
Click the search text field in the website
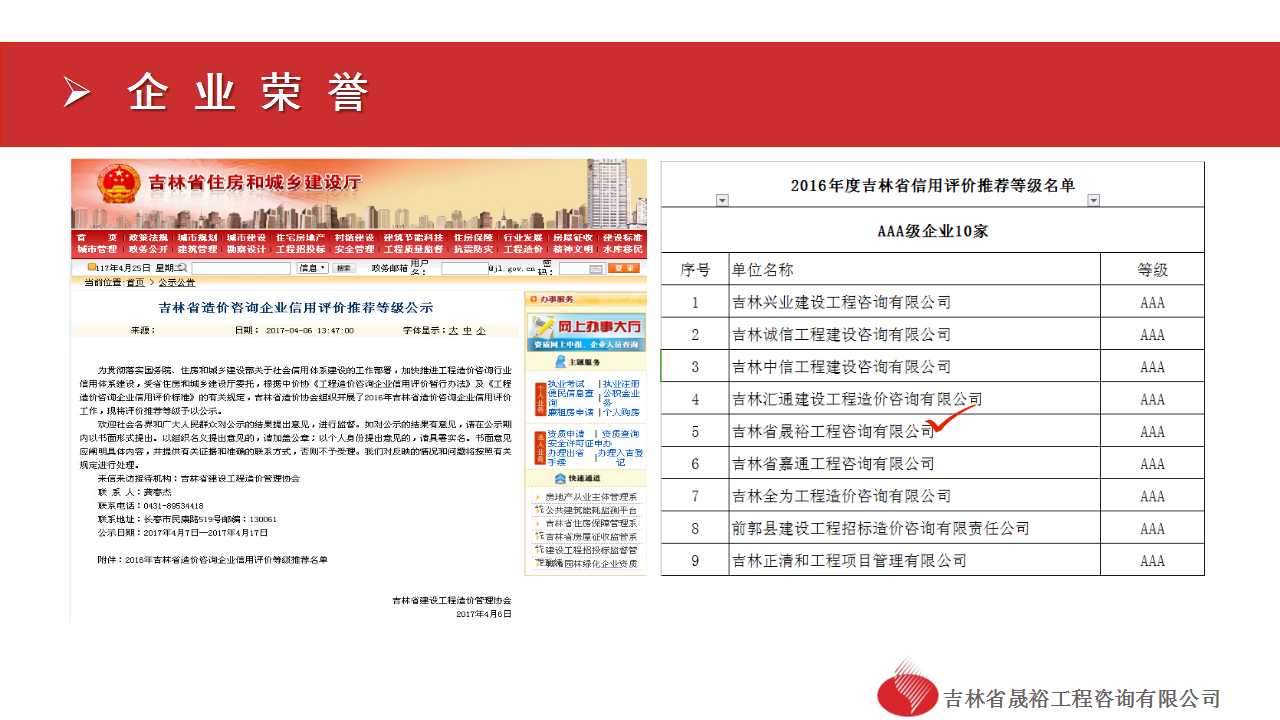[241, 268]
